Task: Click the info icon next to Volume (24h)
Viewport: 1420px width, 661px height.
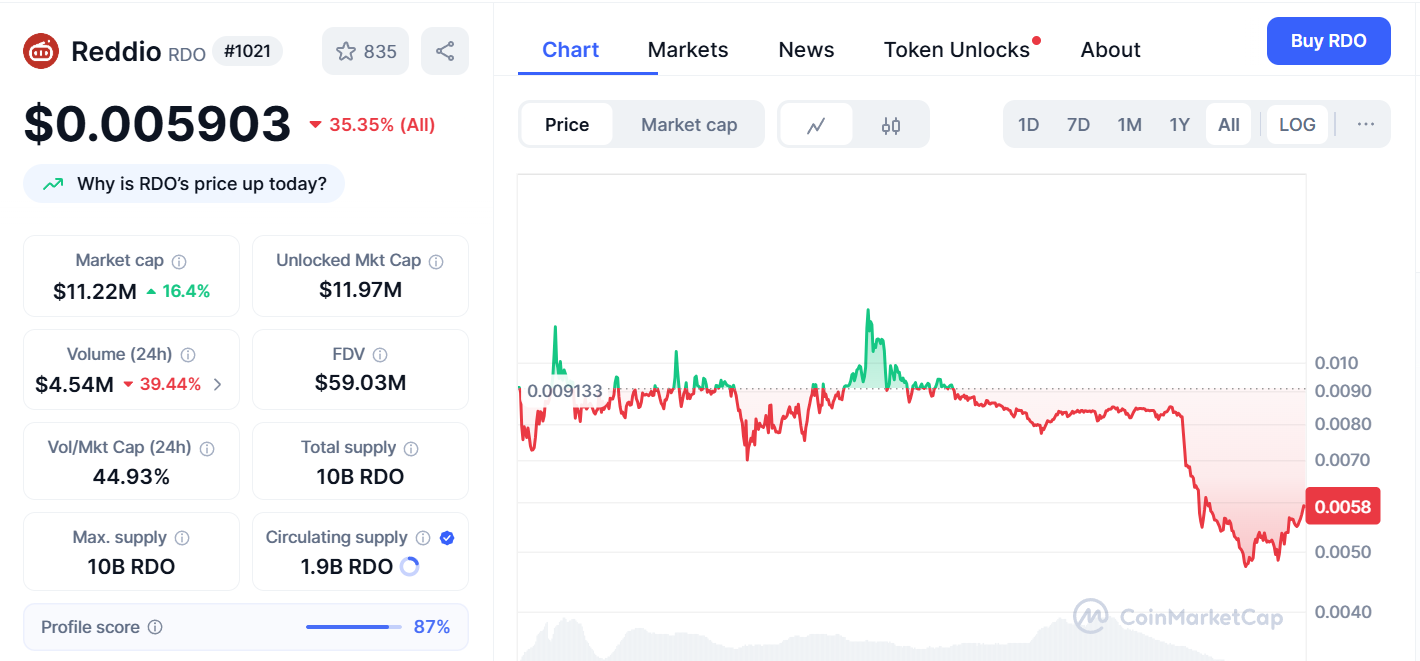Action: 188,354
